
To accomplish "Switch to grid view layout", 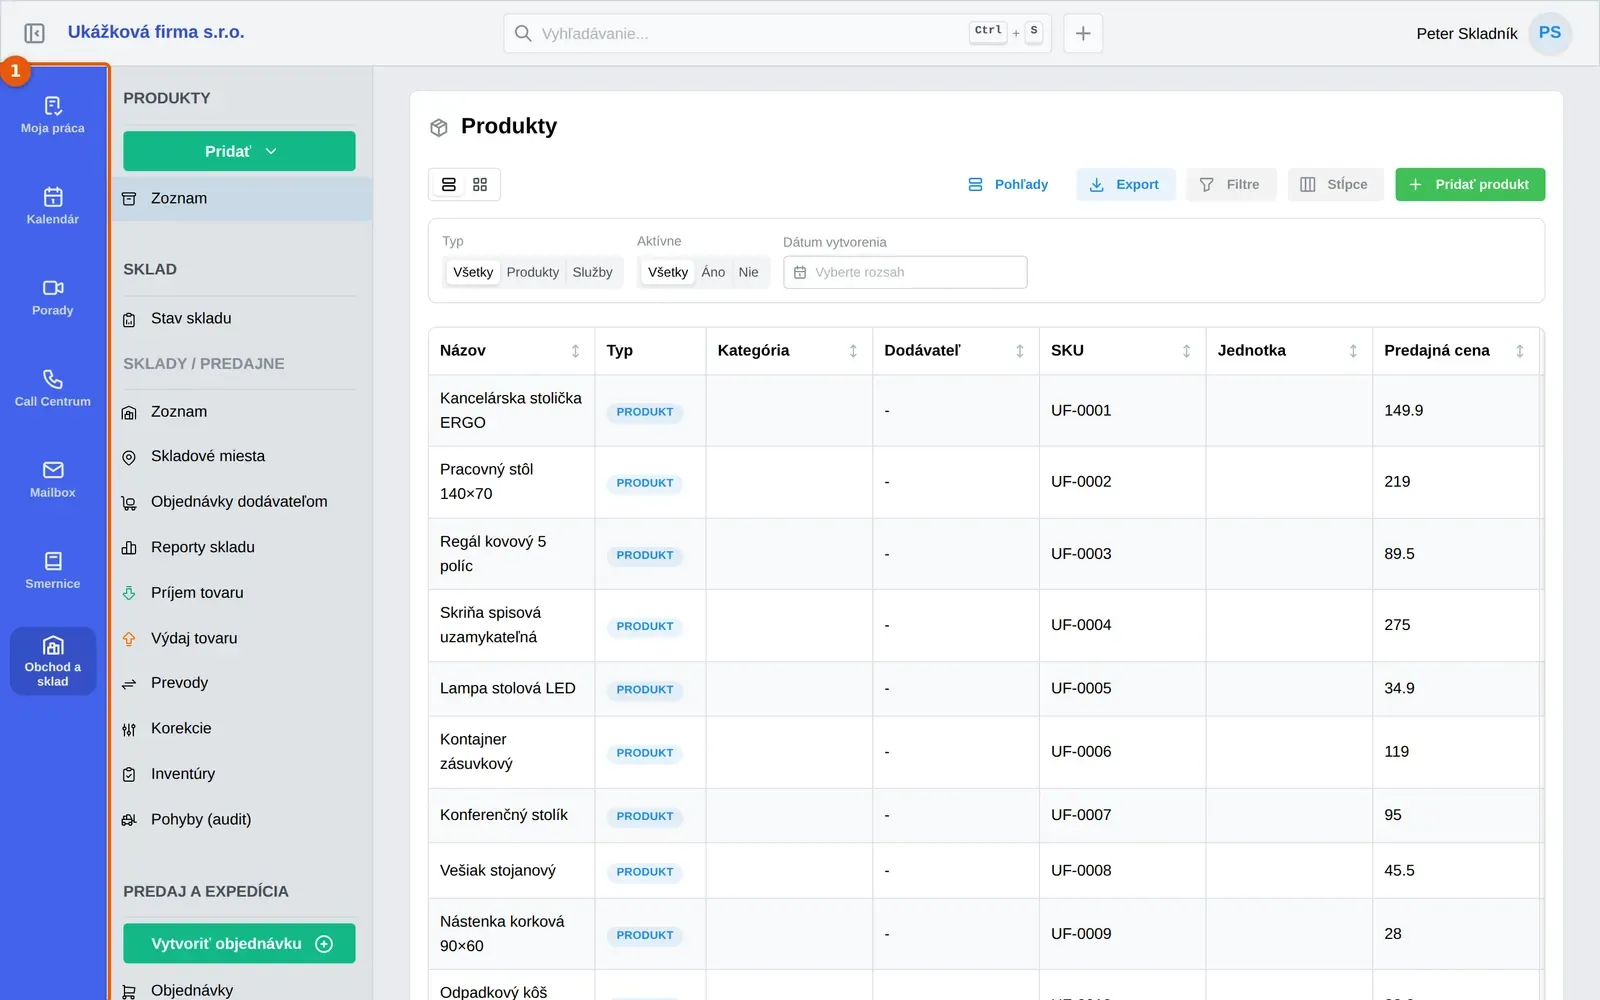I will pyautogui.click(x=480, y=185).
